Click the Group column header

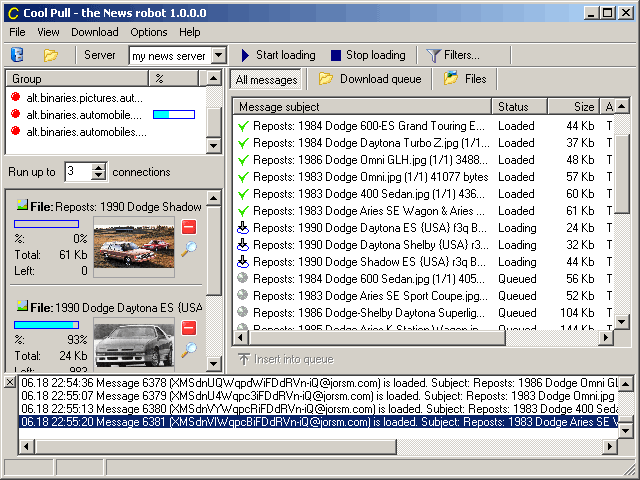click(77, 78)
